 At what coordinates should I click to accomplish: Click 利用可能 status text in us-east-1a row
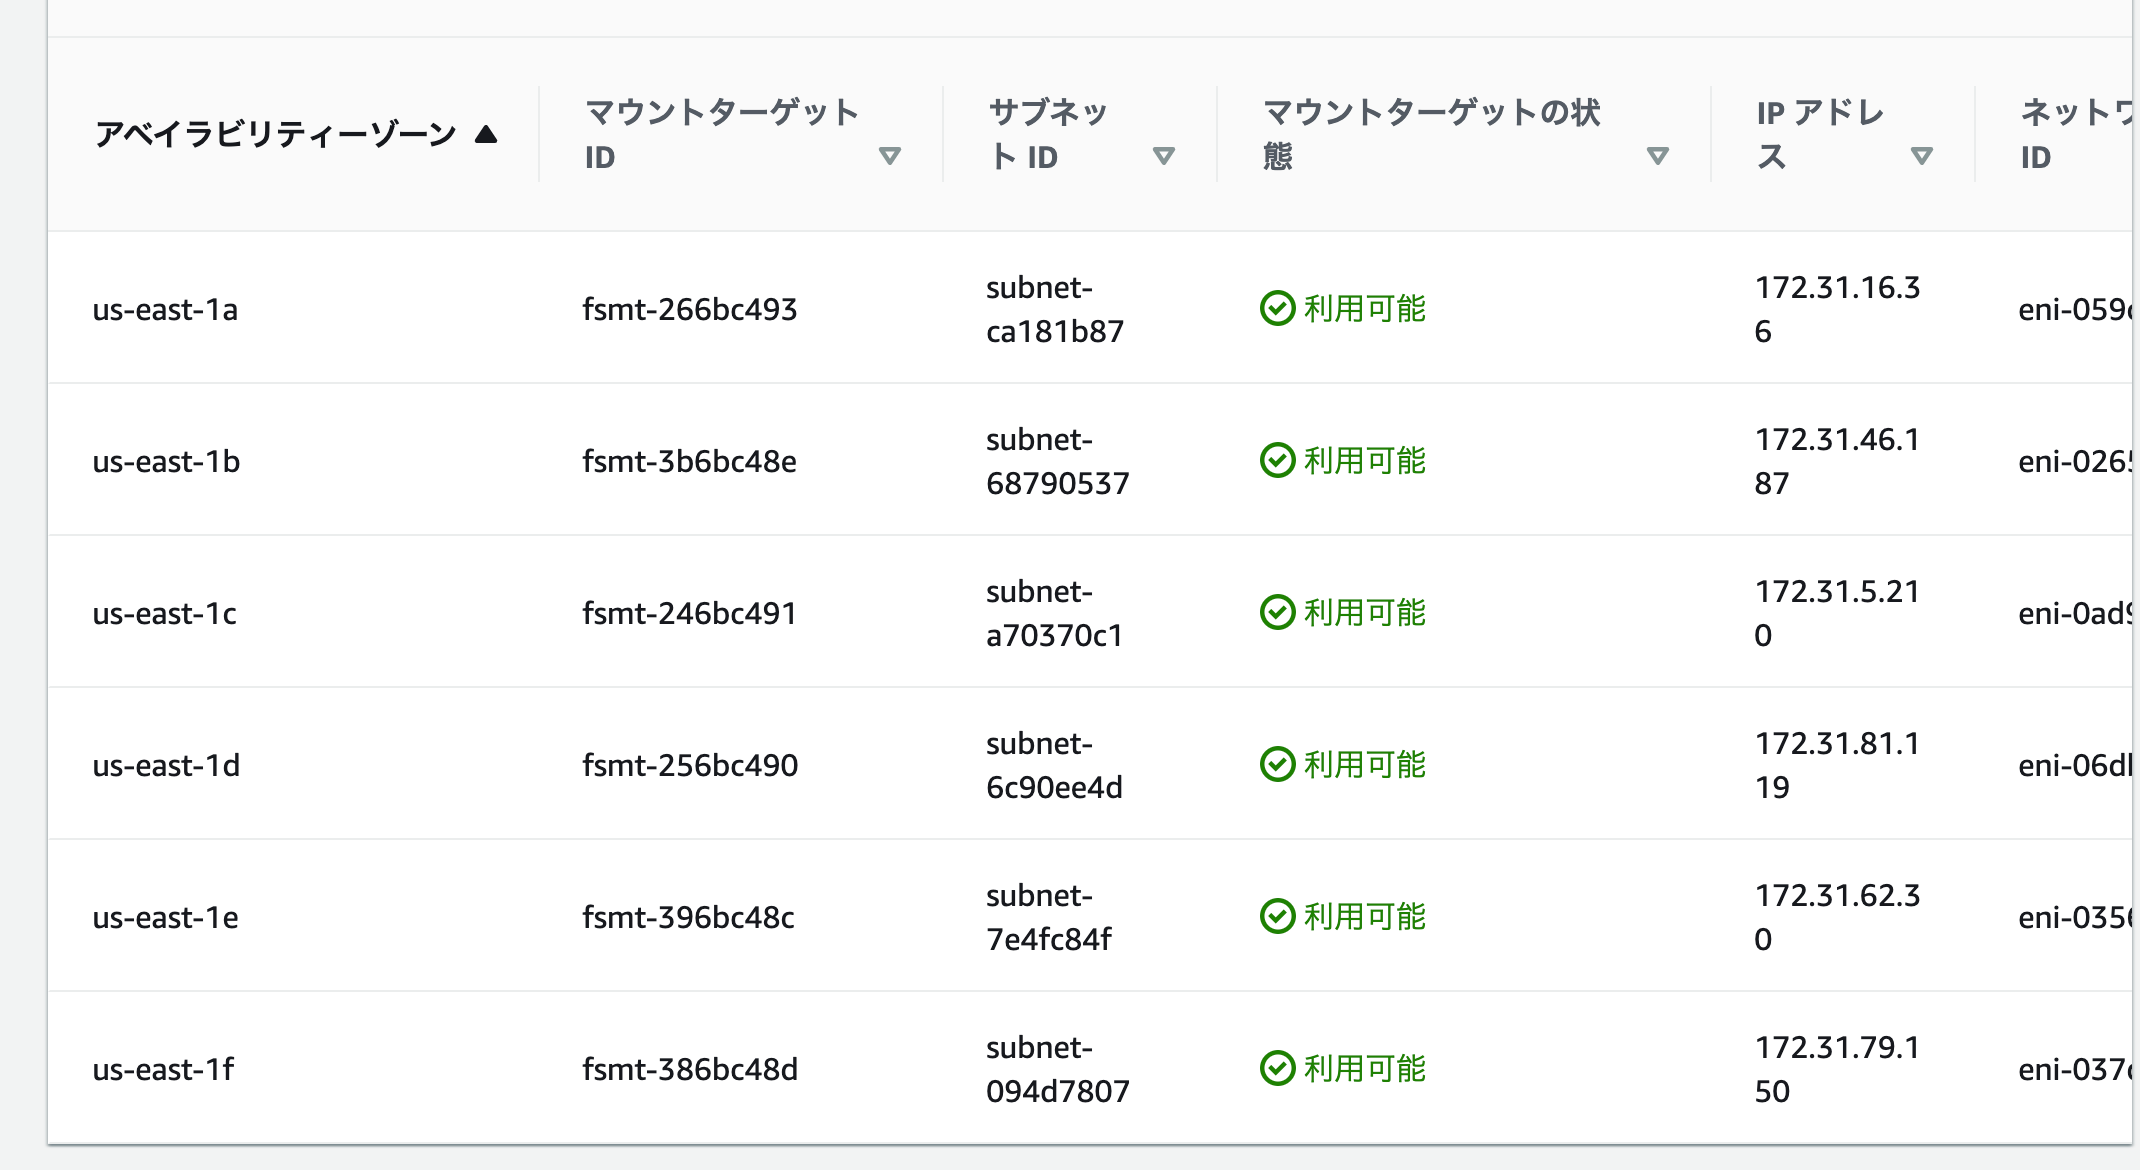(1365, 309)
